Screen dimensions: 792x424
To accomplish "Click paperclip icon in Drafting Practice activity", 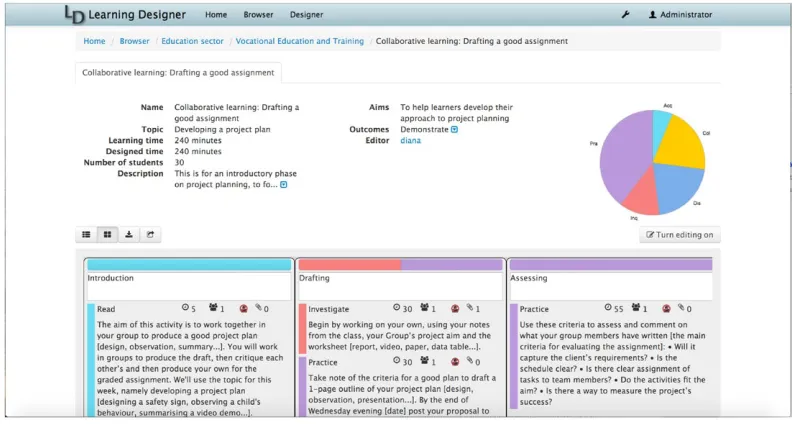I will [470, 361].
